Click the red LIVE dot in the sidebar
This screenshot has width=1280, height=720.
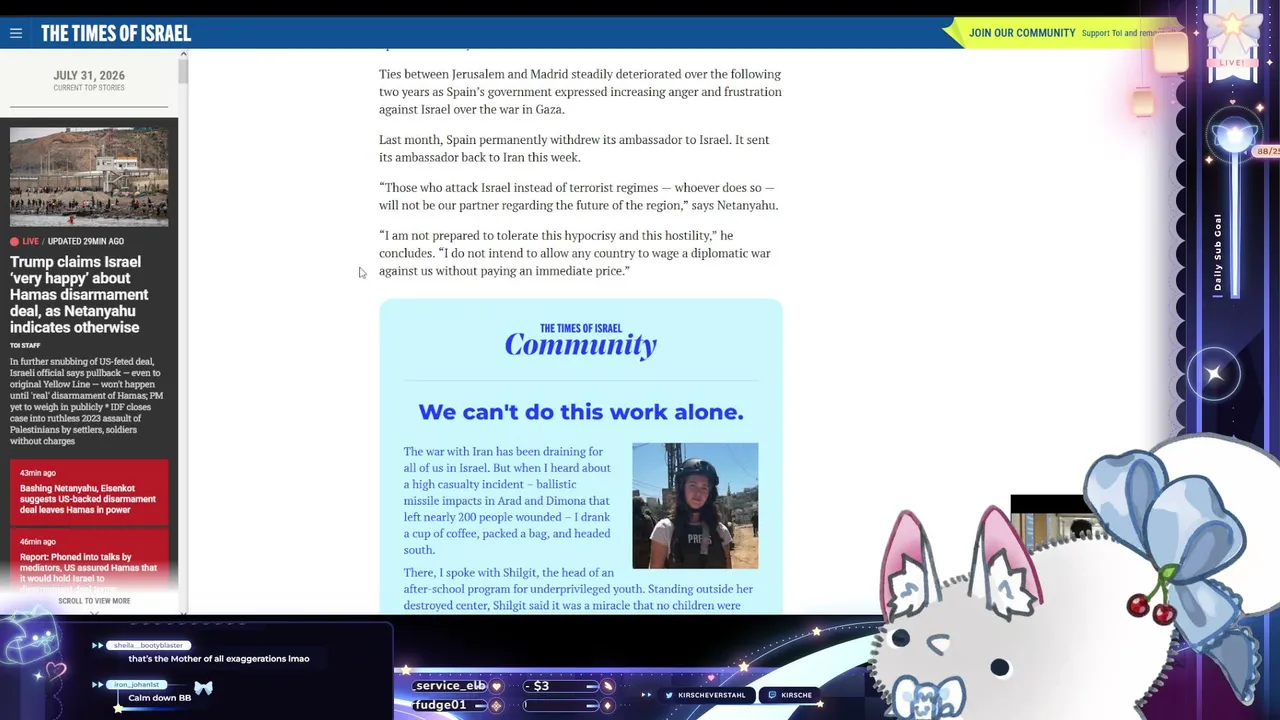click(15, 241)
